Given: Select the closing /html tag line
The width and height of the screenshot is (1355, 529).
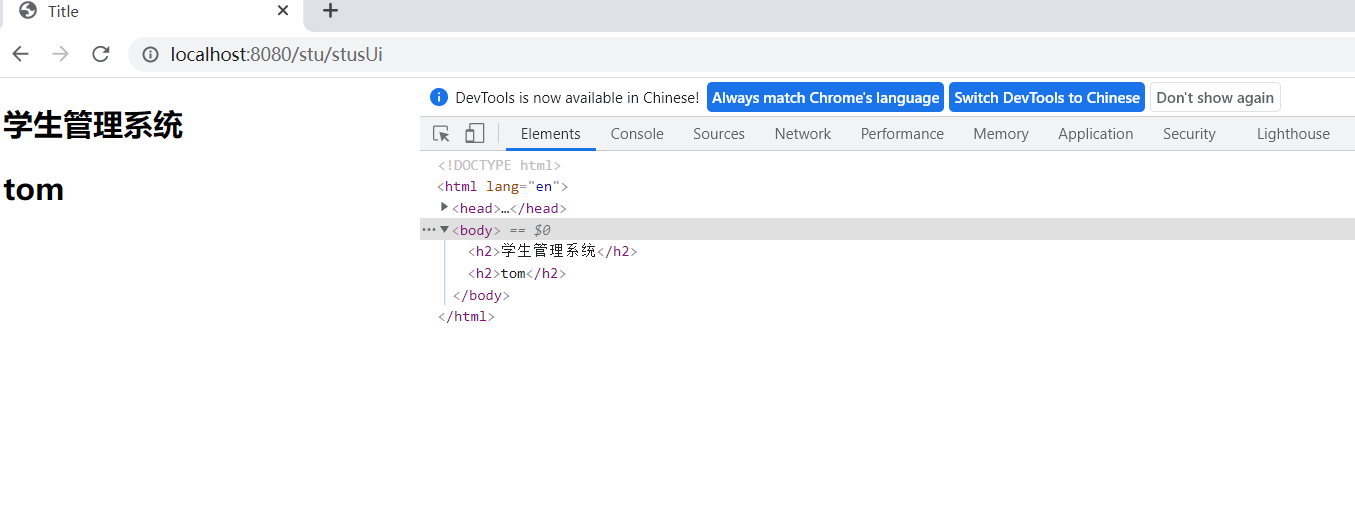Looking at the screenshot, I should [466, 316].
